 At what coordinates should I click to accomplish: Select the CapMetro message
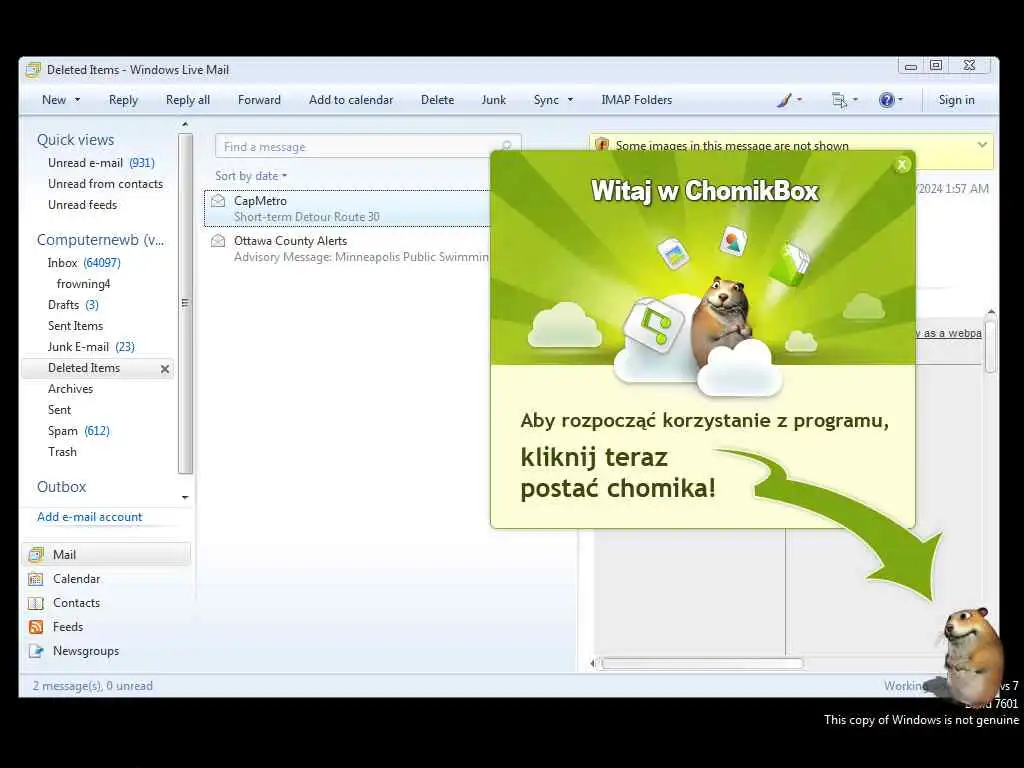tap(347, 208)
